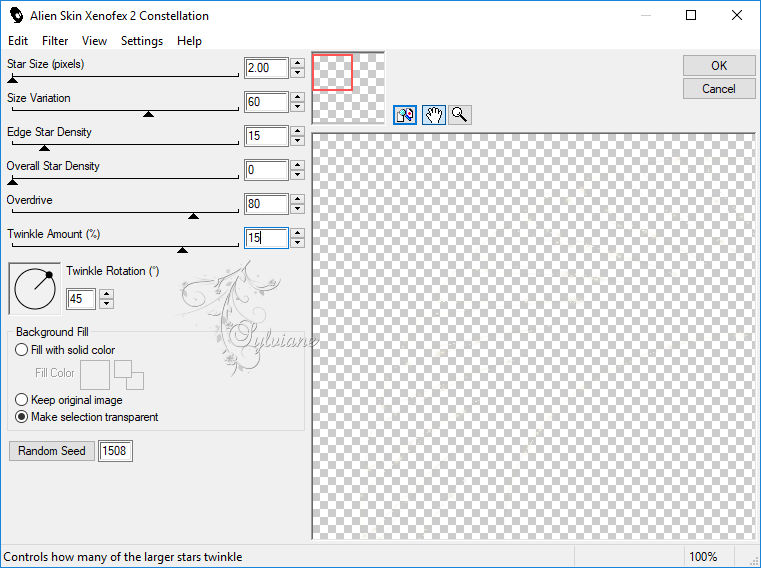Viewport: 761px width, 568px height.
Task: Click the Twinkle Rotation angle dial
Action: (35, 289)
